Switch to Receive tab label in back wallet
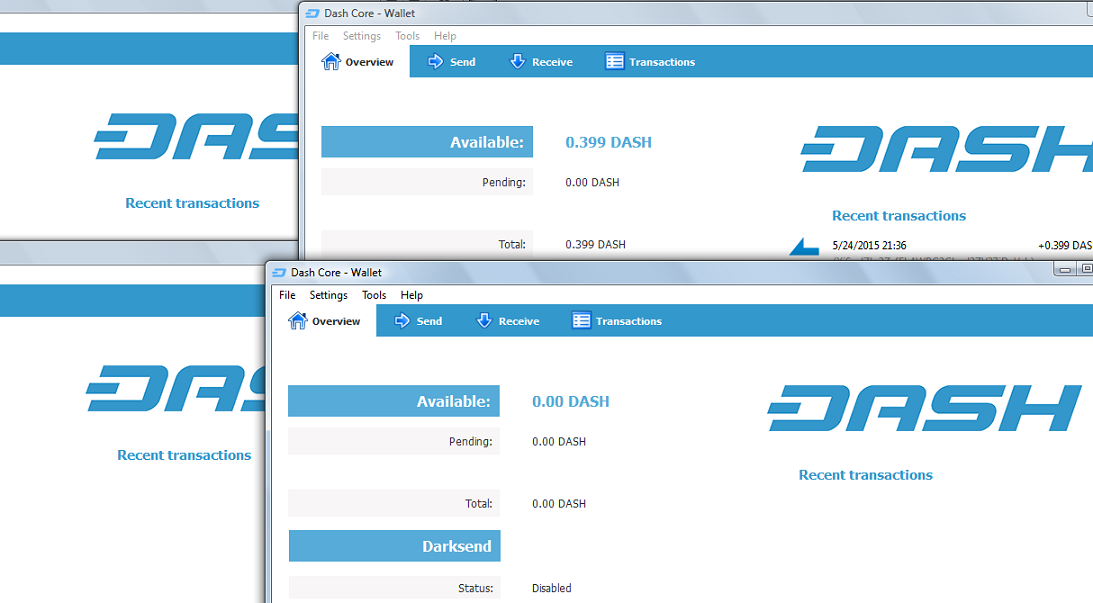The height and width of the screenshot is (603, 1093). coord(552,62)
